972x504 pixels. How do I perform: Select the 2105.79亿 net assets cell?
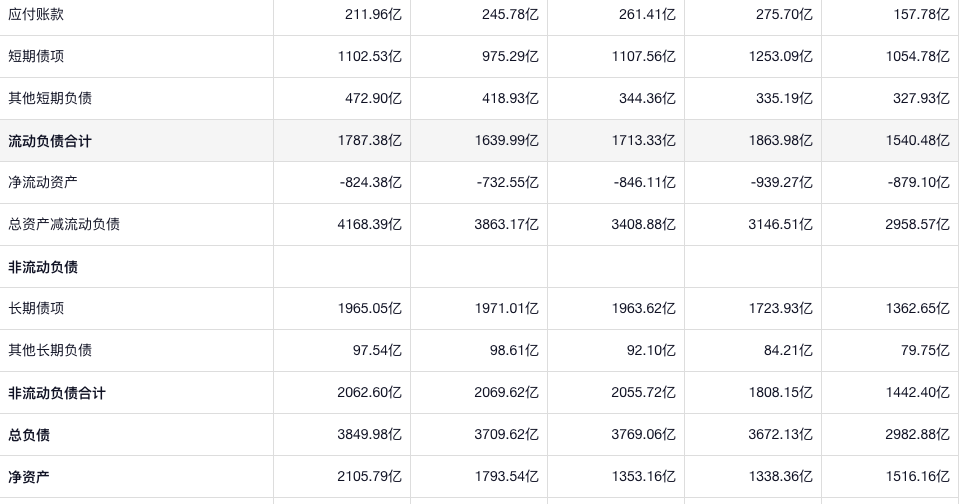(369, 477)
